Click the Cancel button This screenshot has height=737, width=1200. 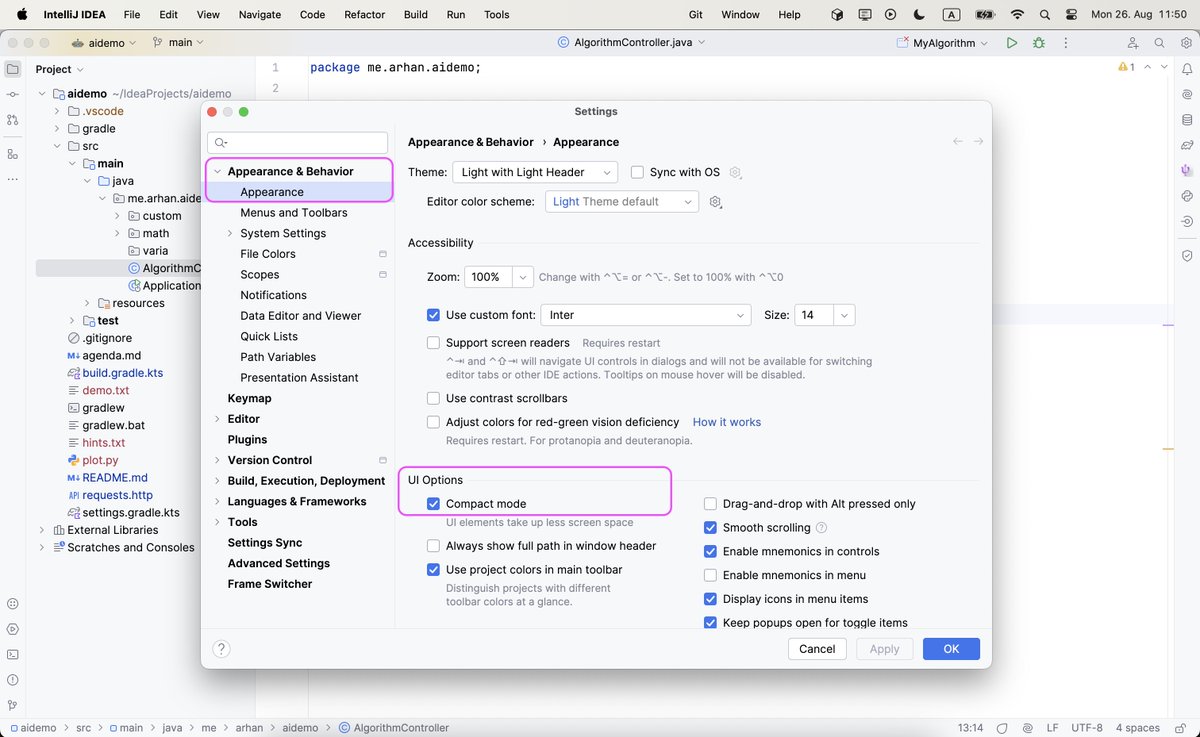pos(817,649)
